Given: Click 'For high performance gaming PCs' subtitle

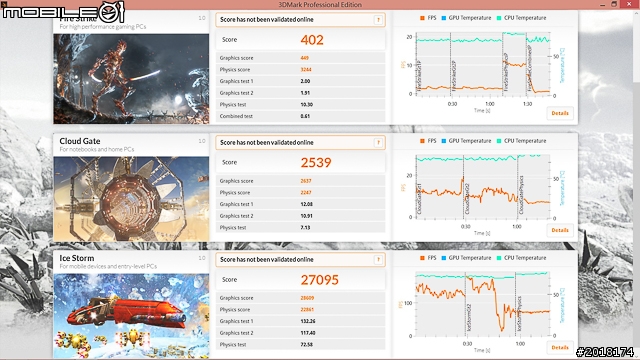Looking at the screenshot, I should [103, 27].
